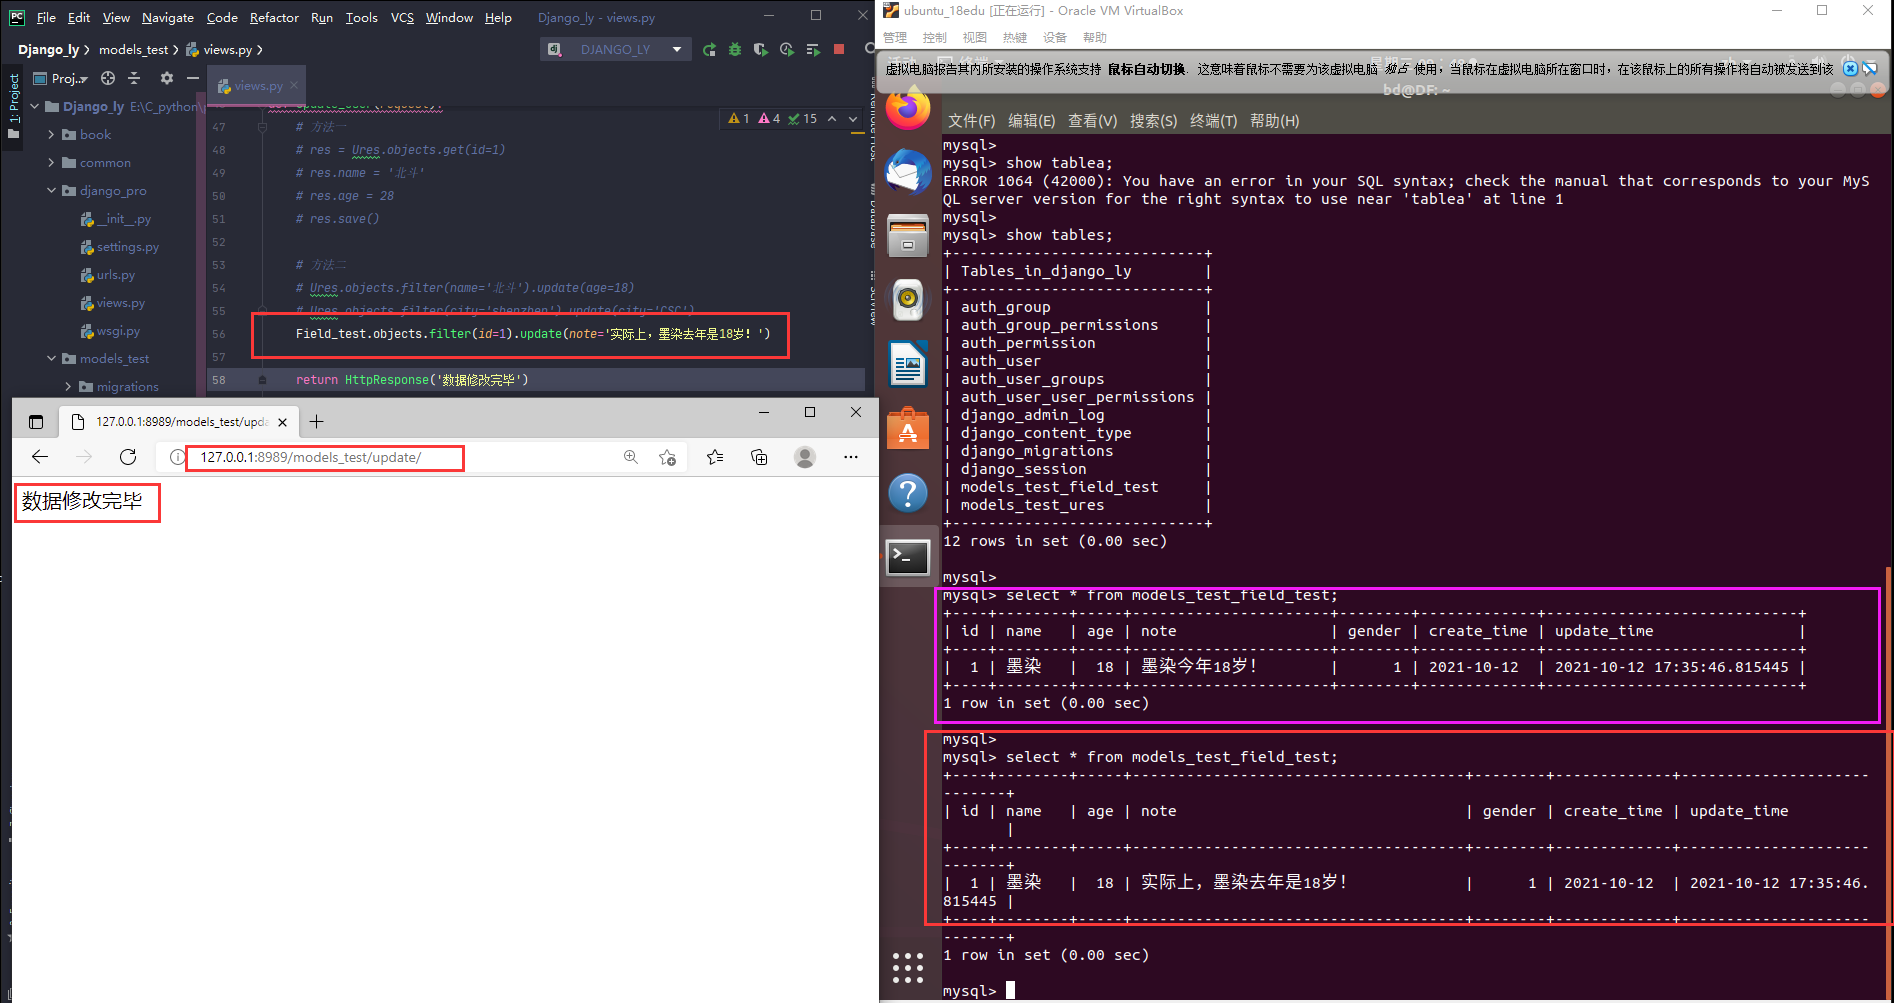
Task: Hide the Project panel with minus icon
Action: pos(193,78)
